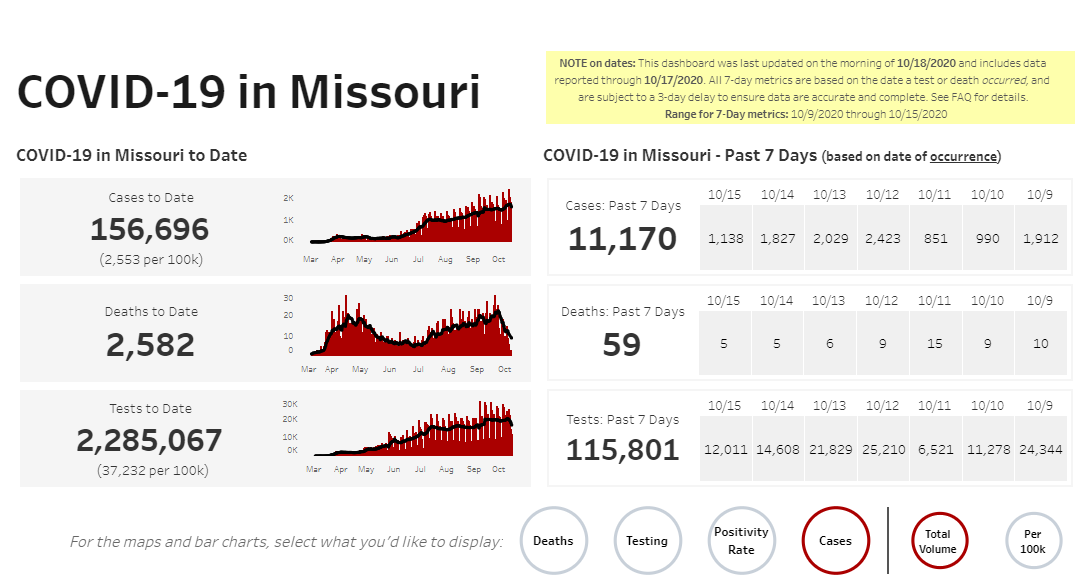Switch to Total Volume view
1091x580 pixels.
point(938,541)
